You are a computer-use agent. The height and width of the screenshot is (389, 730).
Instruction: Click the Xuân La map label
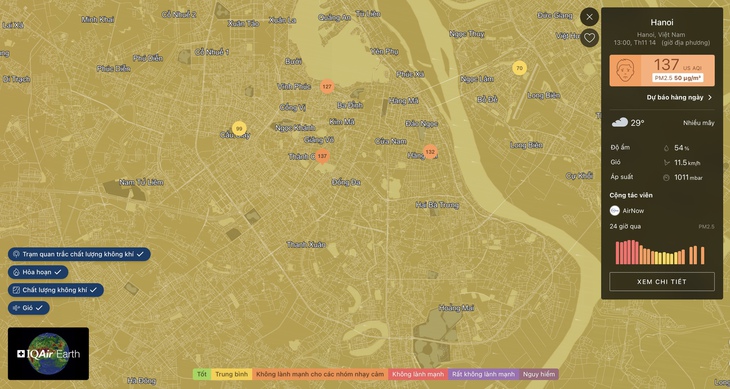[282, 20]
